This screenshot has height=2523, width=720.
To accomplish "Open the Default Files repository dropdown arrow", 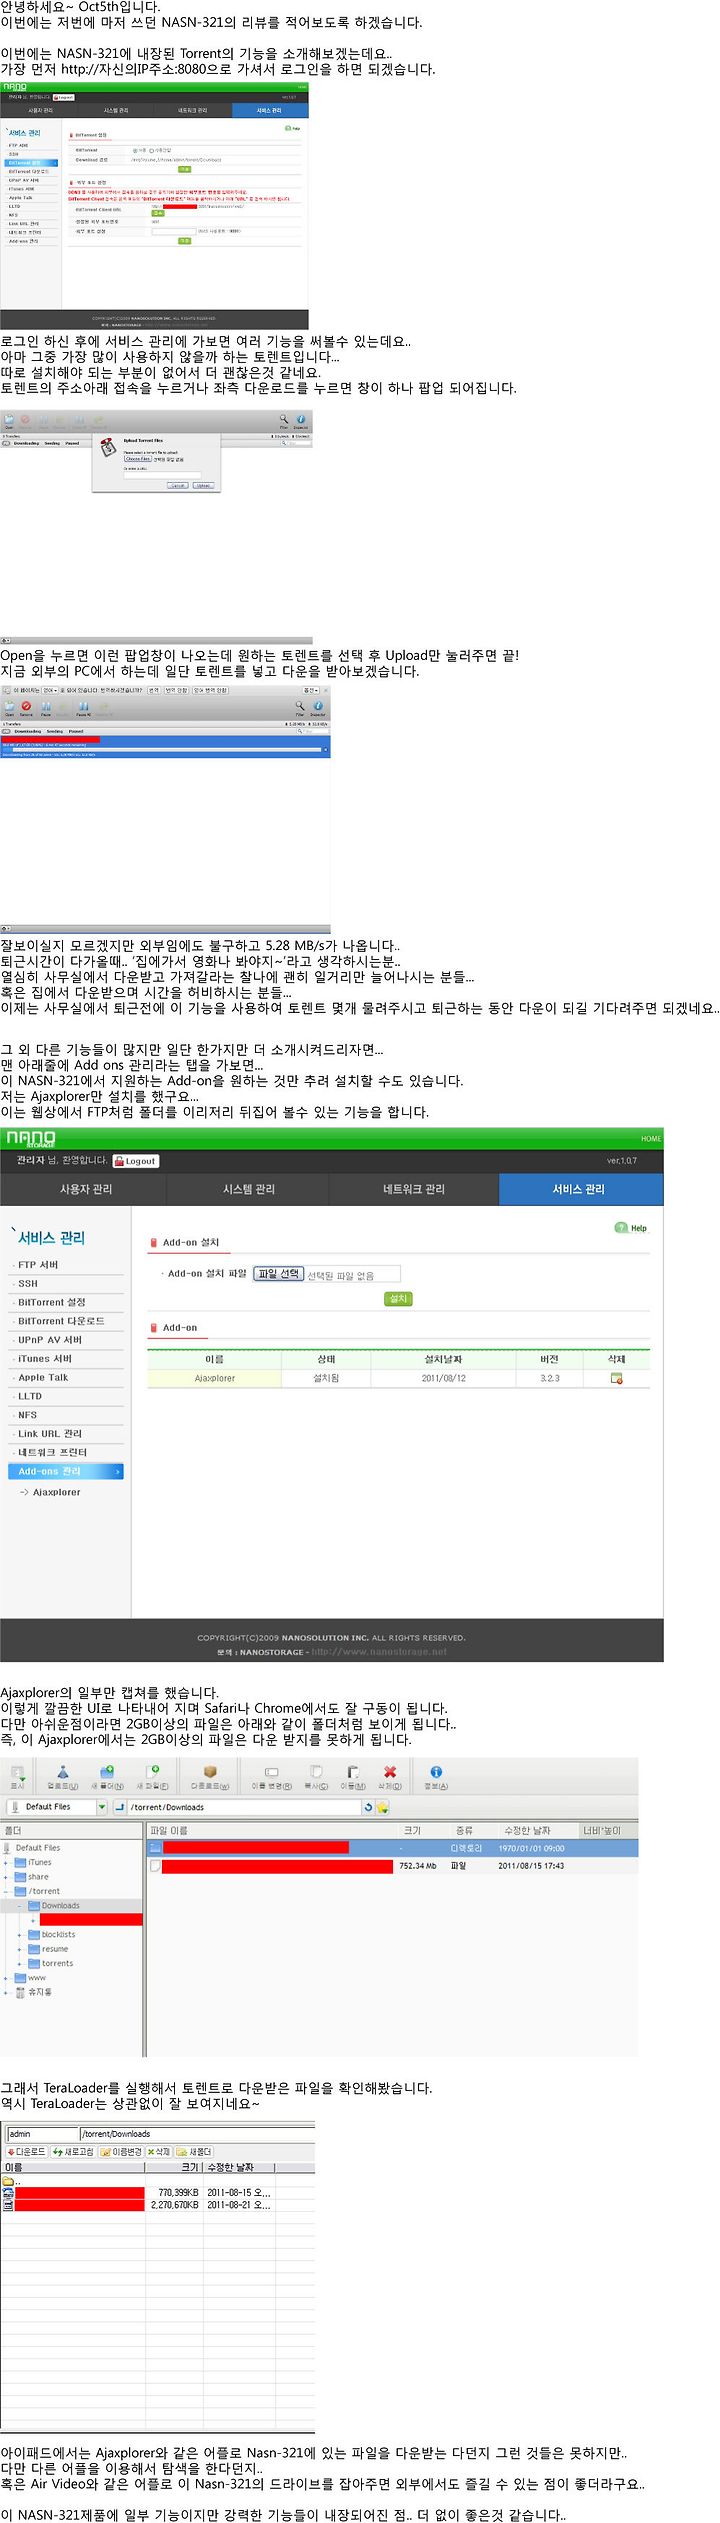I will coord(102,1807).
